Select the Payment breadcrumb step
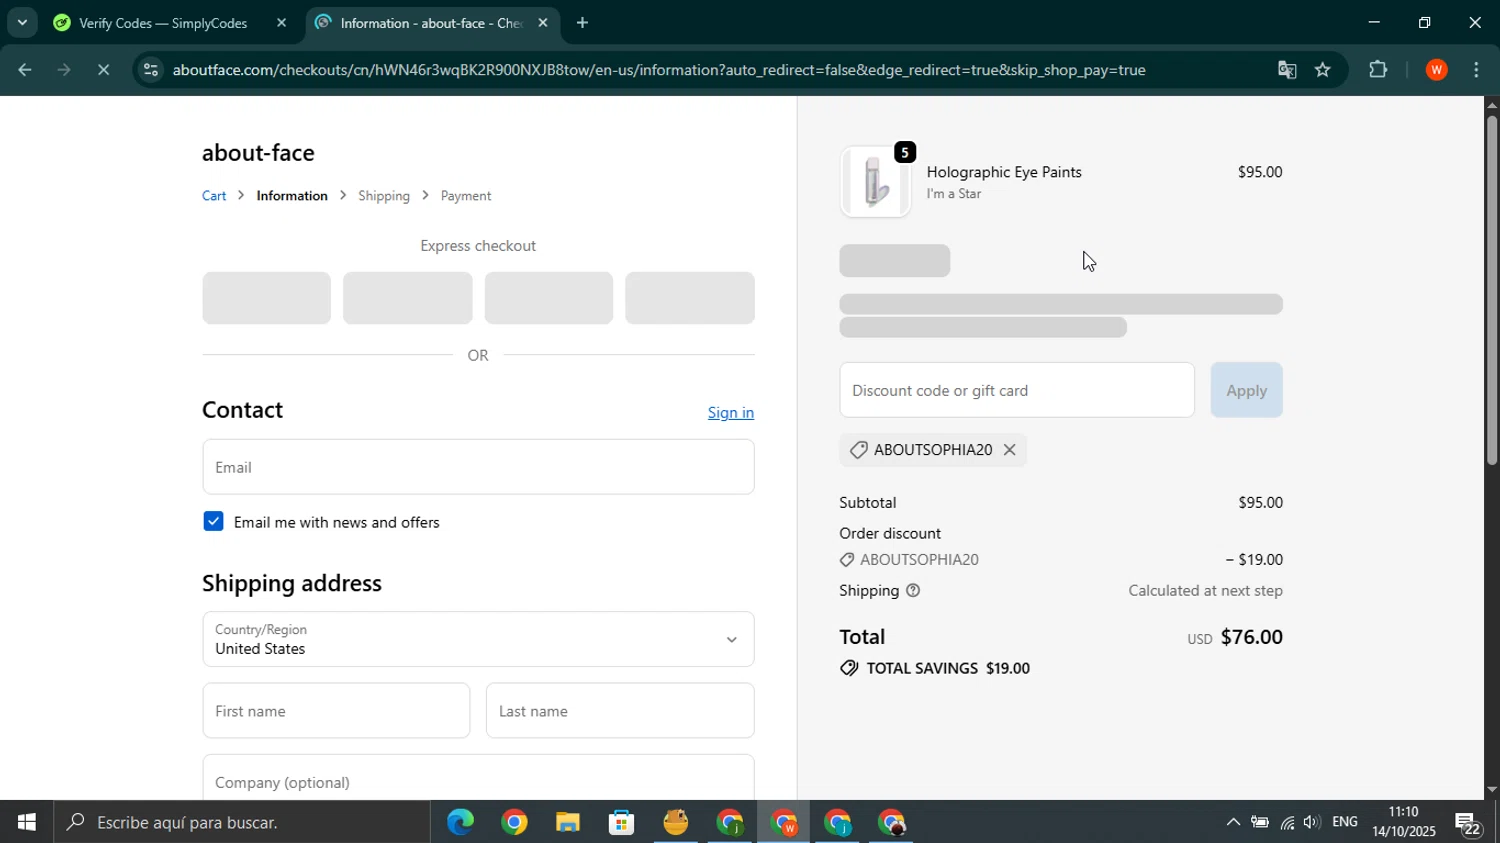Image resolution: width=1500 pixels, height=843 pixels. pyautogui.click(x=466, y=196)
